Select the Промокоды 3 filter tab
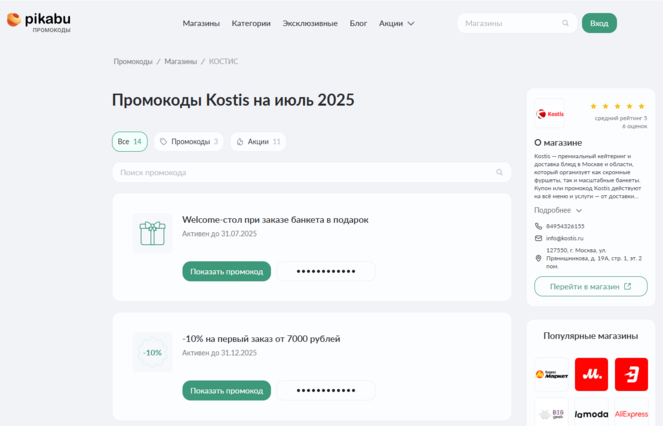 pos(189,142)
